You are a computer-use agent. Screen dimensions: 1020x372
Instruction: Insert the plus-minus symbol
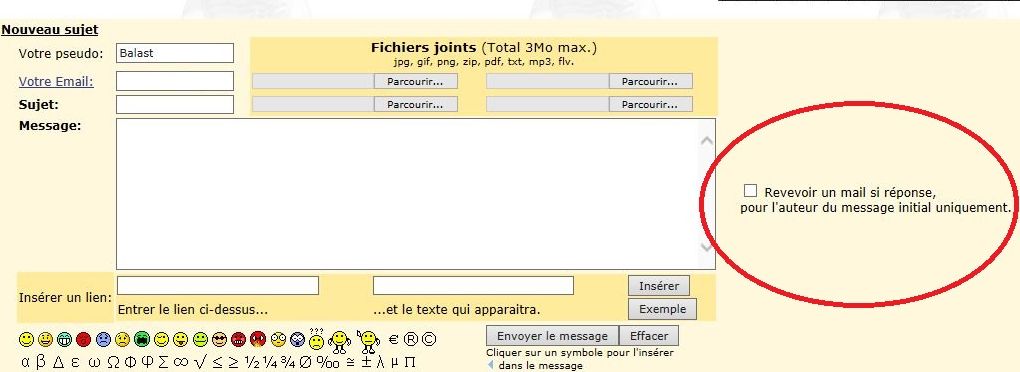click(366, 362)
